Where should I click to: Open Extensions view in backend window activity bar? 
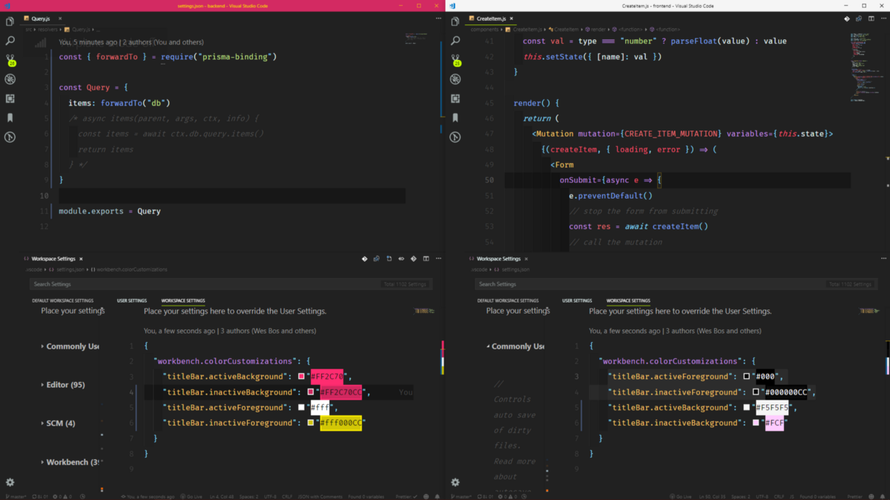[10, 99]
